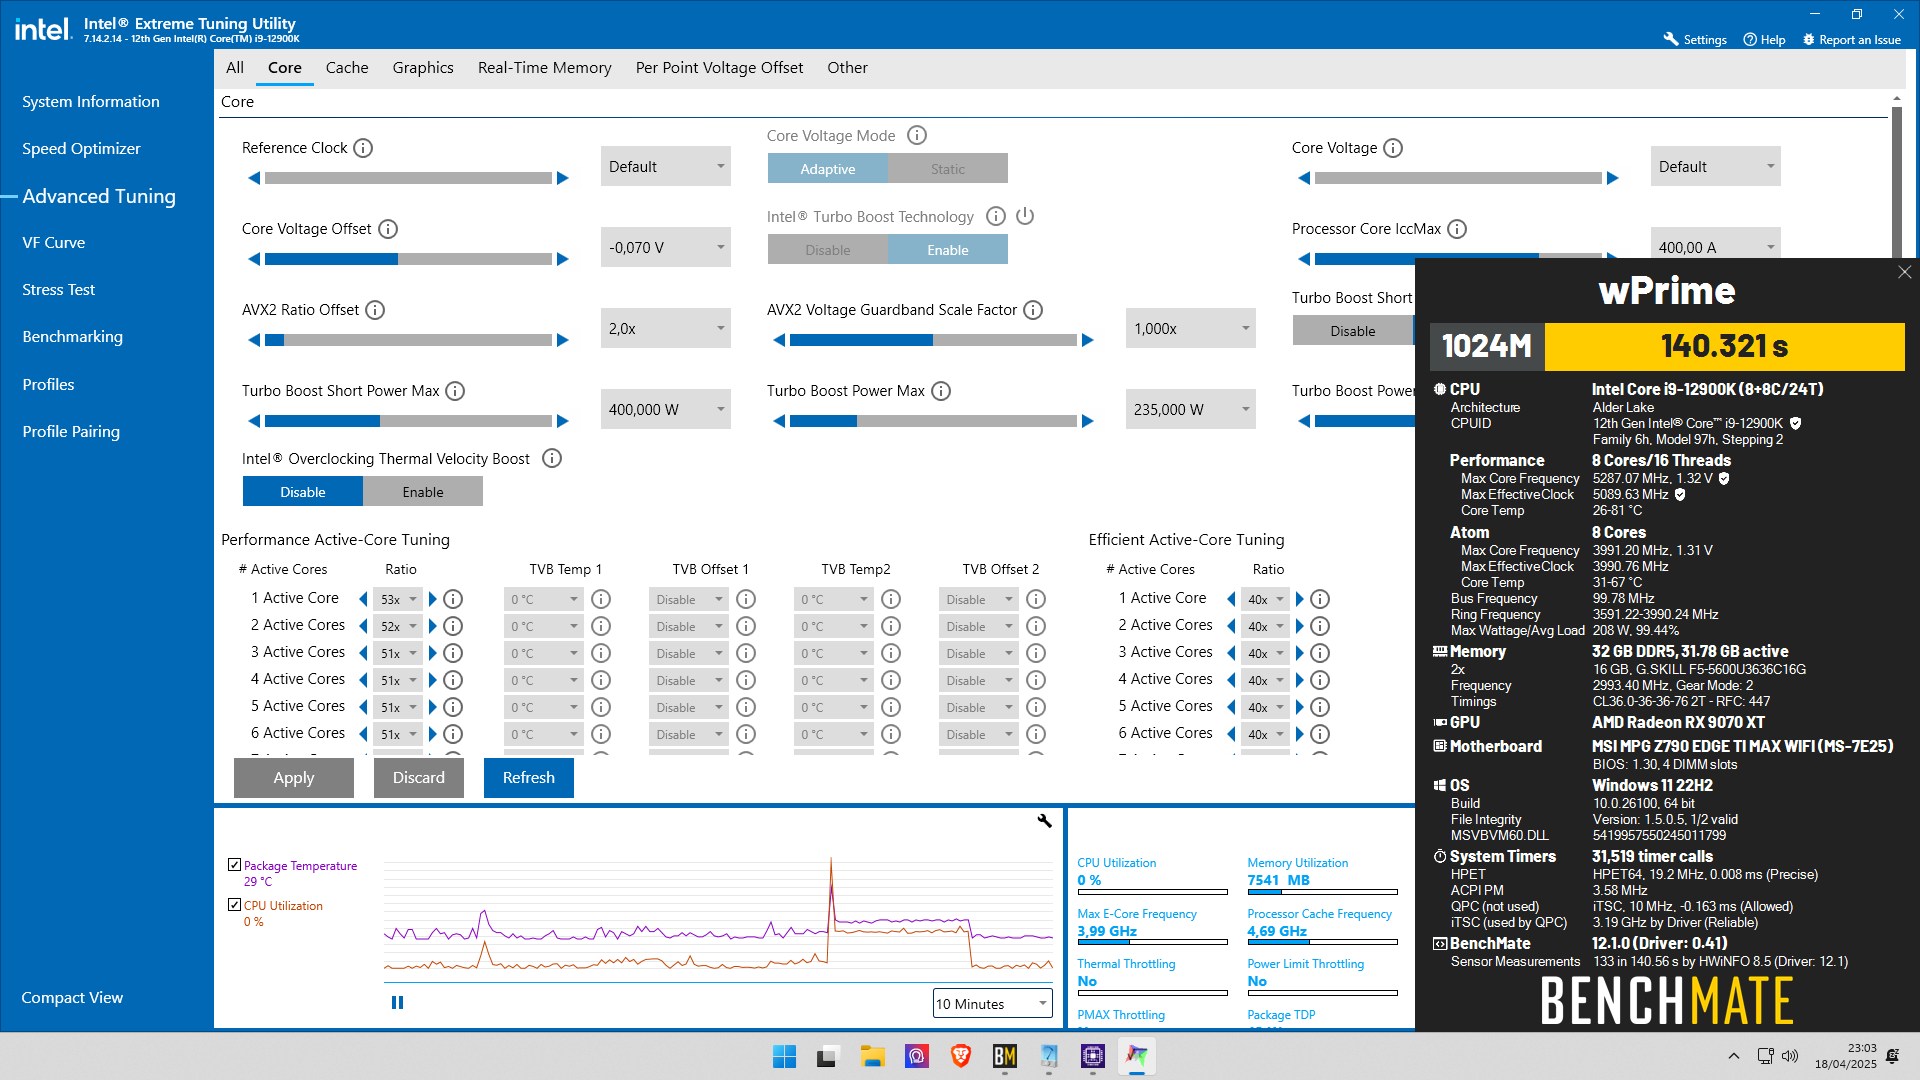Disable Overclocking Thermal Velocity Boost
This screenshot has height=1080, width=1920.
pos(303,492)
